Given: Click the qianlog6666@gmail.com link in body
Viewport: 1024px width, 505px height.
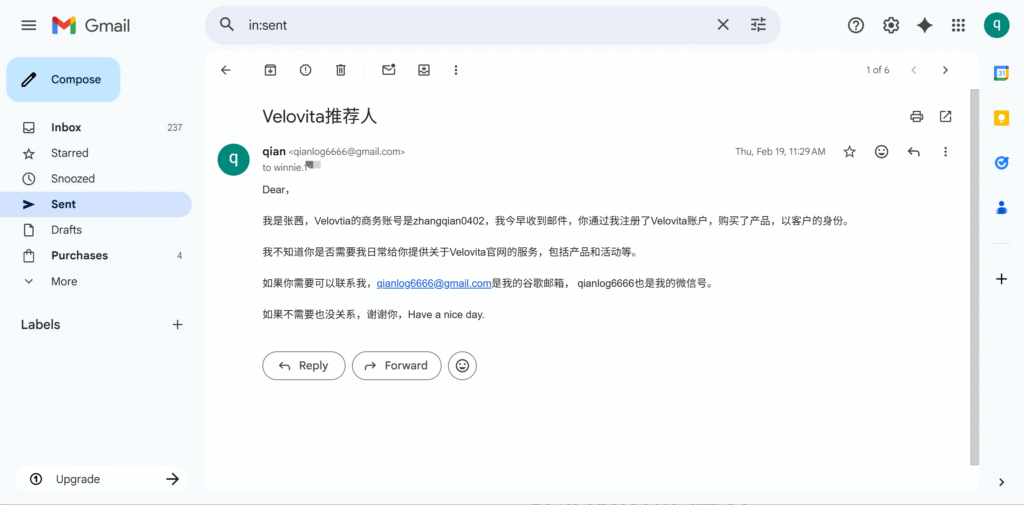Looking at the screenshot, I should tap(434, 284).
